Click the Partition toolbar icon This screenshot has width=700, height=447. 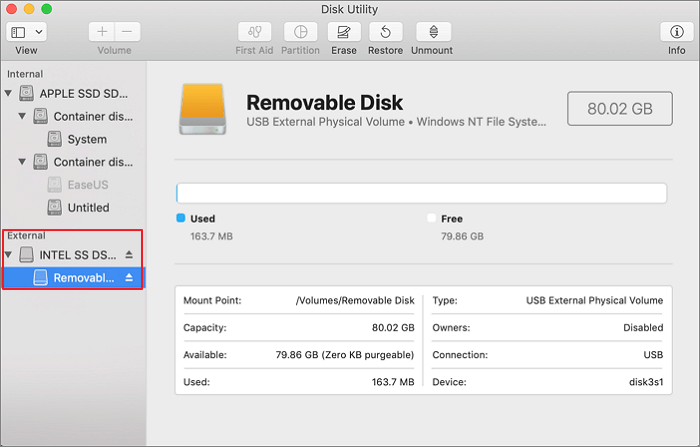point(300,32)
